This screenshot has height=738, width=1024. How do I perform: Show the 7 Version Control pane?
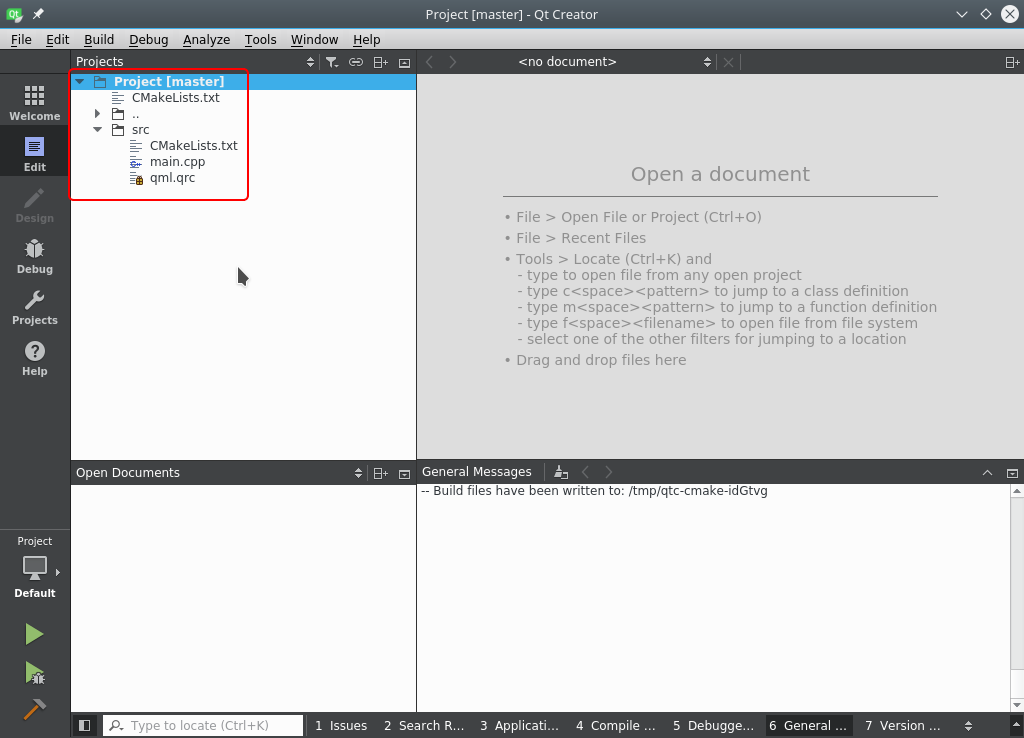pyautogui.click(x=903, y=726)
